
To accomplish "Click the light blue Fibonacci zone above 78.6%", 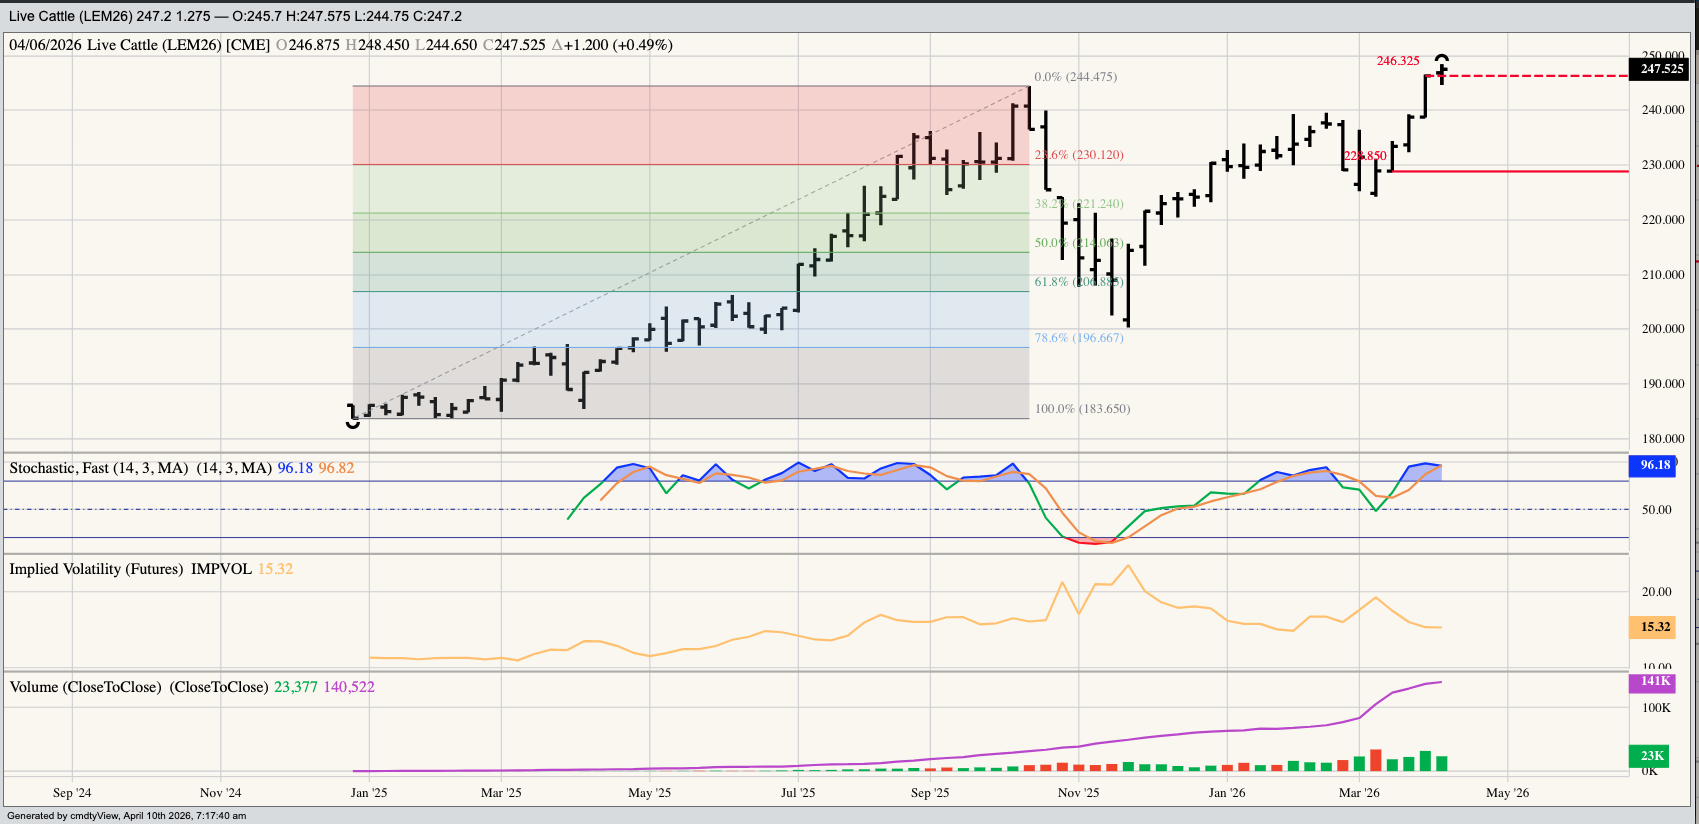I will click(x=690, y=319).
